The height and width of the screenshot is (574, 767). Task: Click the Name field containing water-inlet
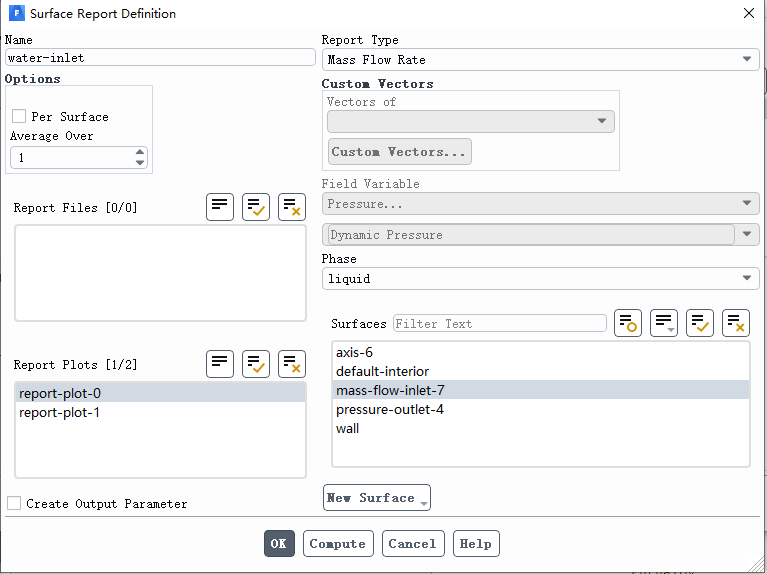point(160,58)
